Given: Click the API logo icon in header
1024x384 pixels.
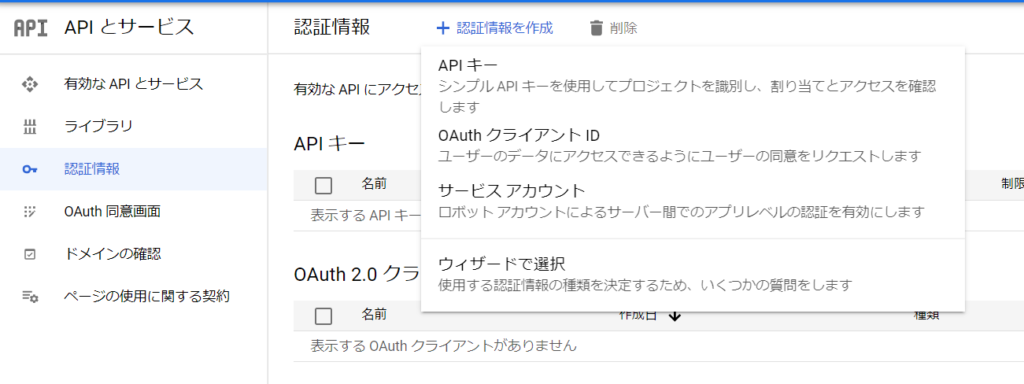Looking at the screenshot, I should (x=31, y=28).
